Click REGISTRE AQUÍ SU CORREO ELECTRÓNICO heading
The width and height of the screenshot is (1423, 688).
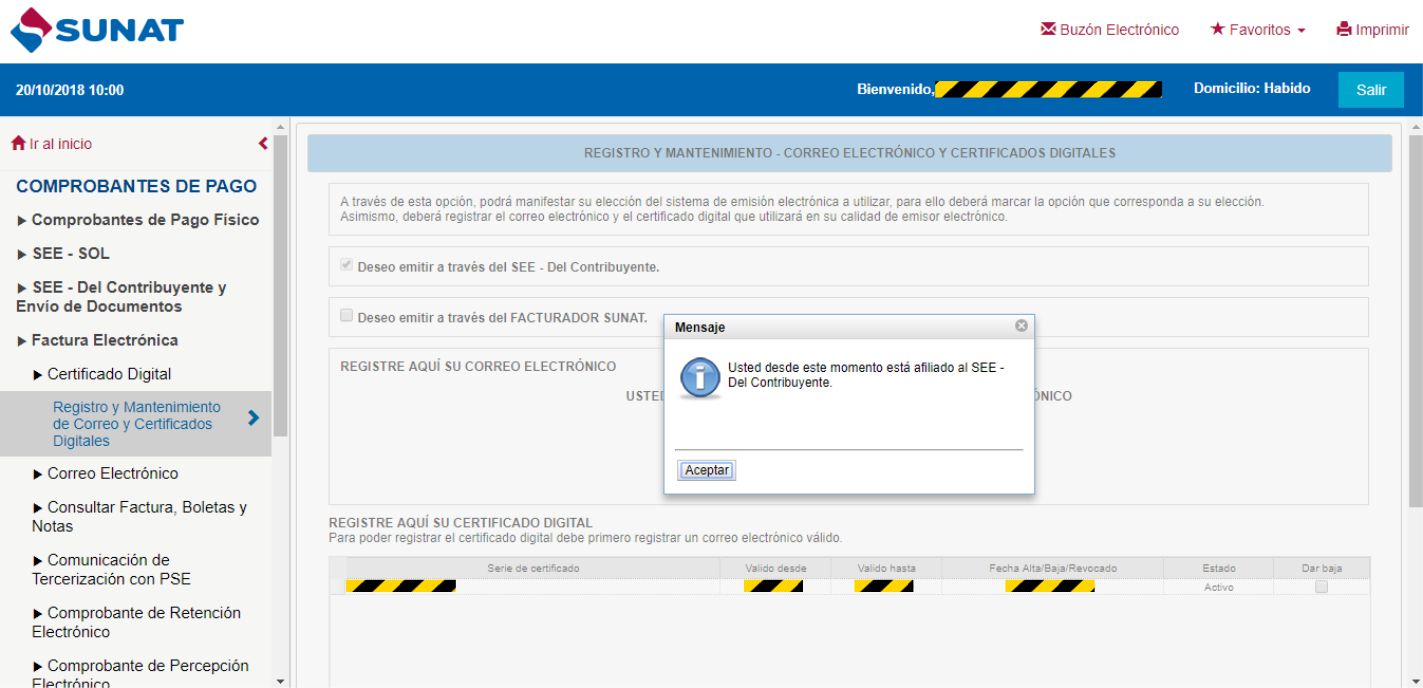(x=478, y=366)
